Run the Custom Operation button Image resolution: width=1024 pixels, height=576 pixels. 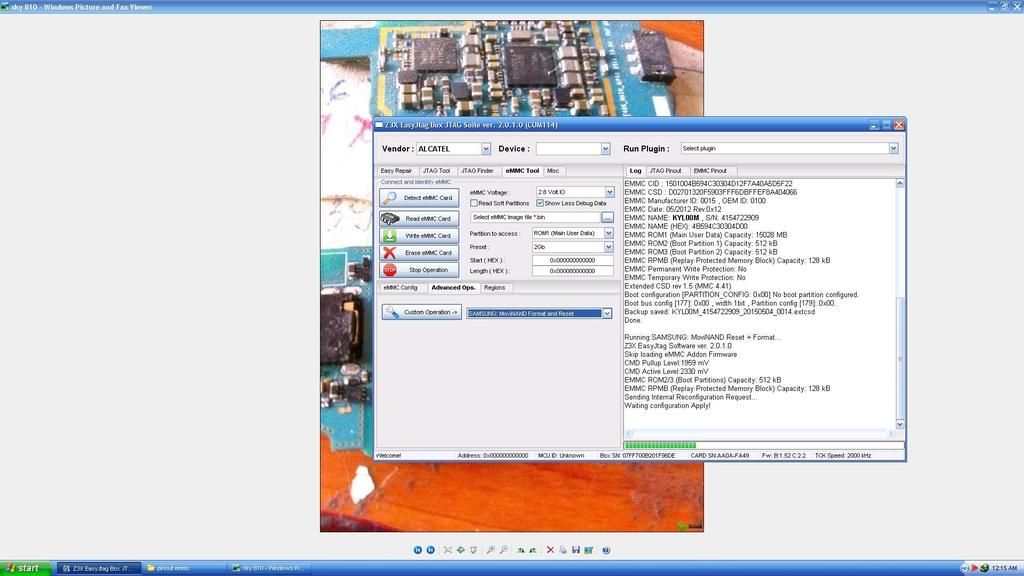tap(422, 312)
